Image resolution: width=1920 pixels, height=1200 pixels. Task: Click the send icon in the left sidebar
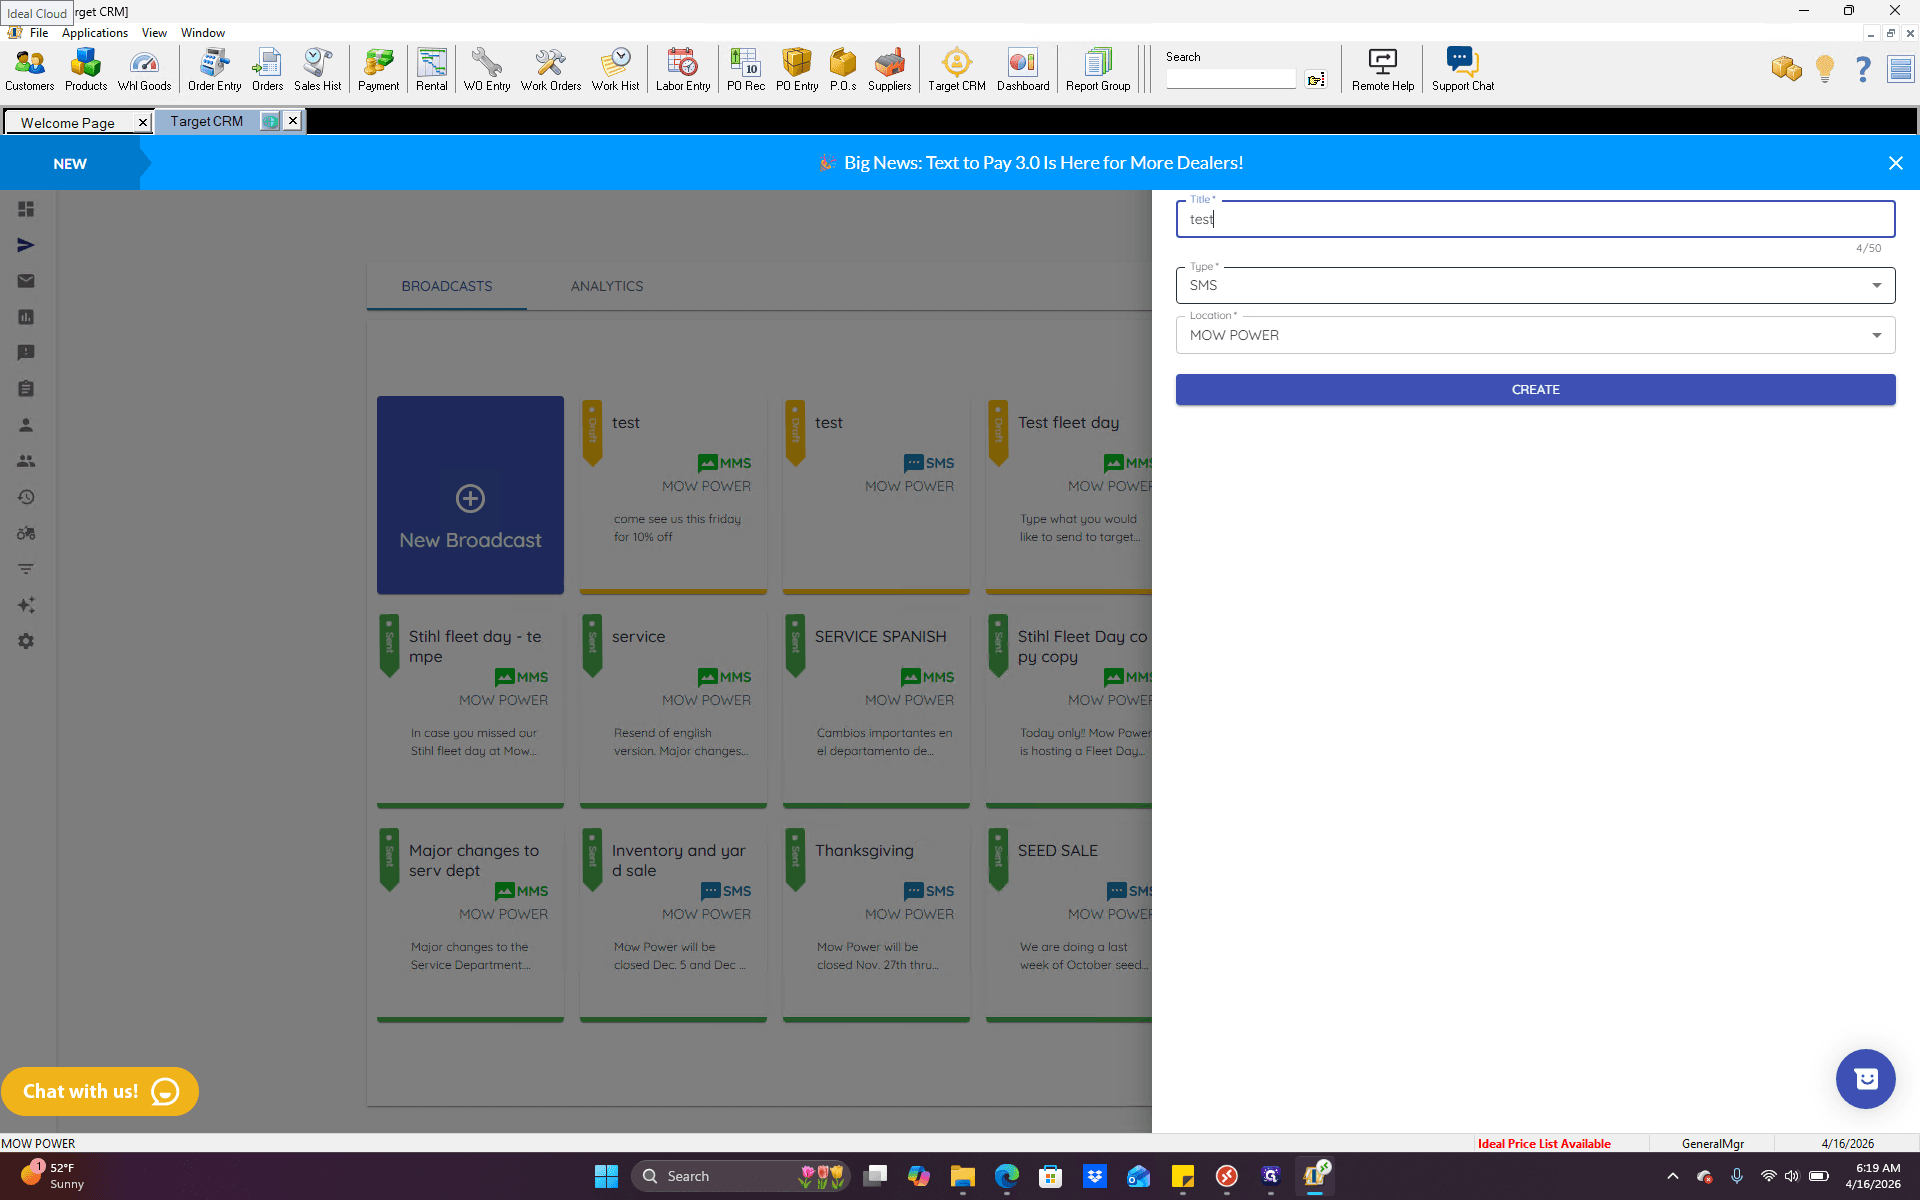[x=26, y=245]
